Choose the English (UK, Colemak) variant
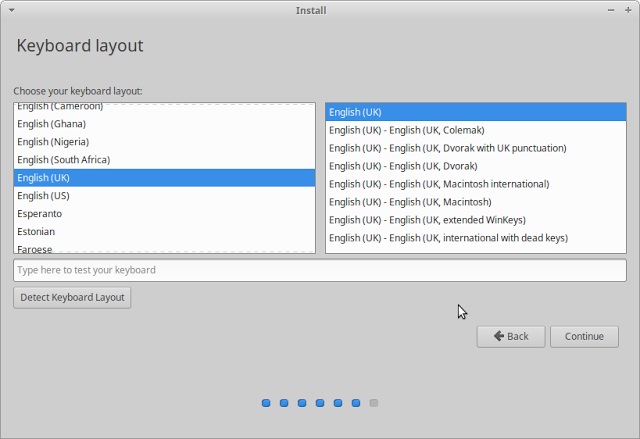This screenshot has height=439, width=640. click(x=406, y=130)
